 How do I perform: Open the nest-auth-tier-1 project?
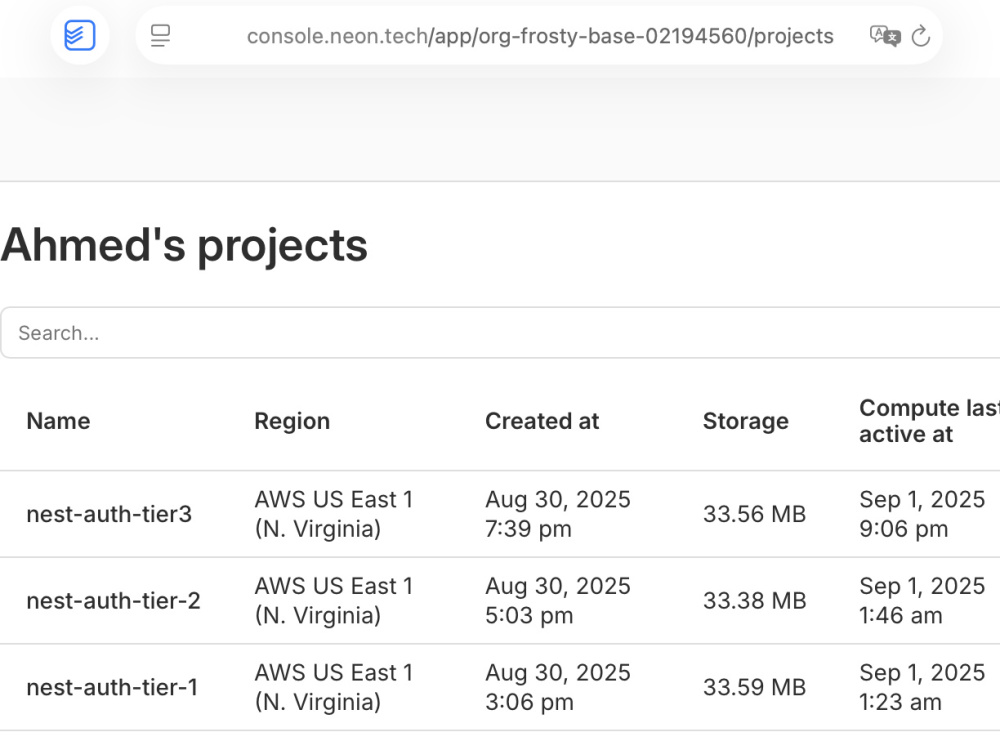coord(112,688)
